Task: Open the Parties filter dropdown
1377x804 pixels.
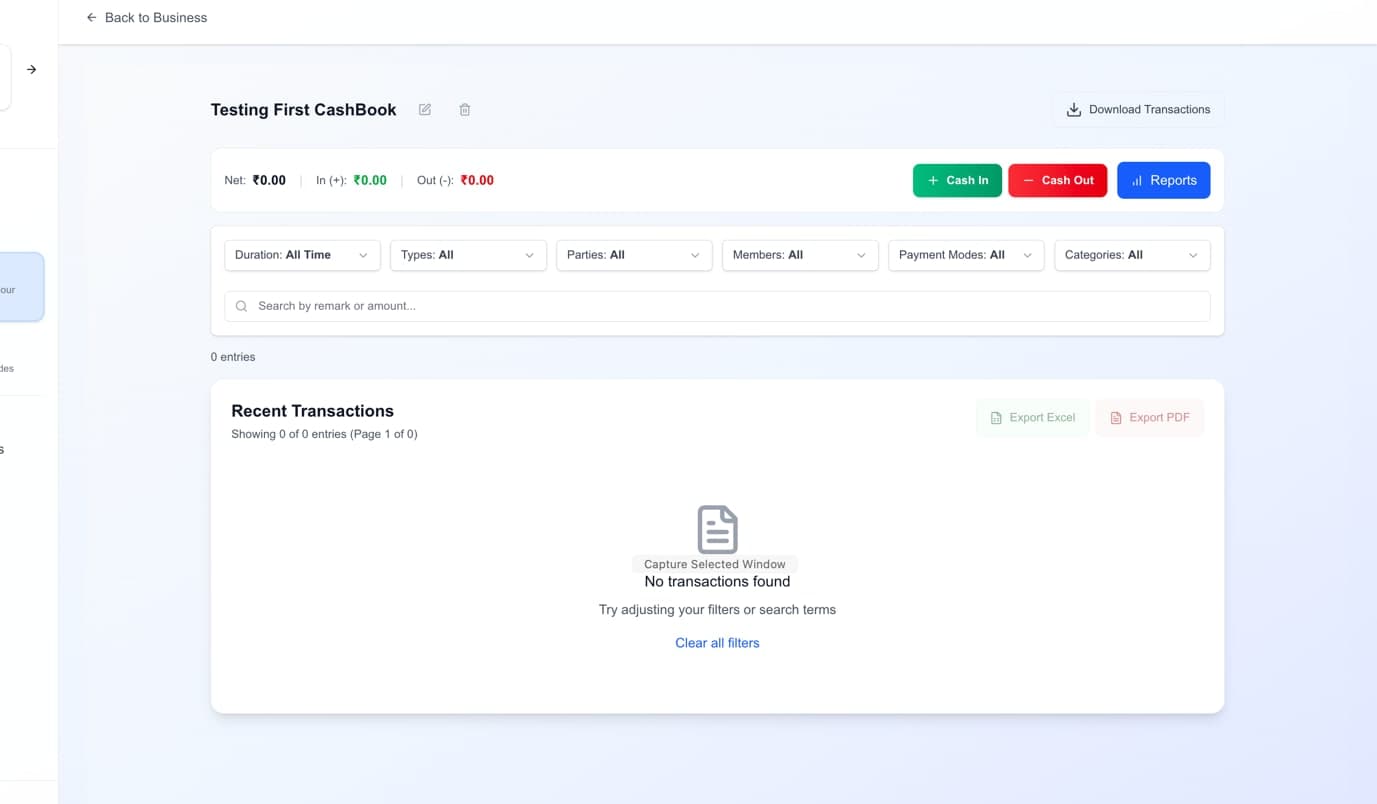Action: tap(634, 255)
